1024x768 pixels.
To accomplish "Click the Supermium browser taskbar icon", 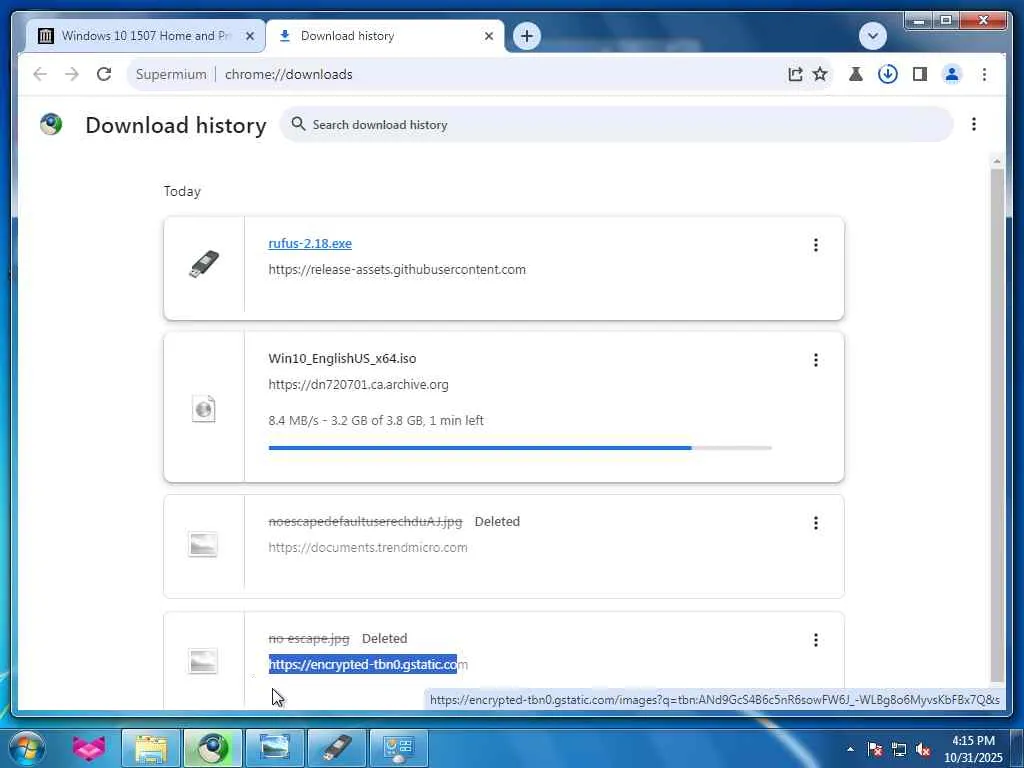I will 213,748.
